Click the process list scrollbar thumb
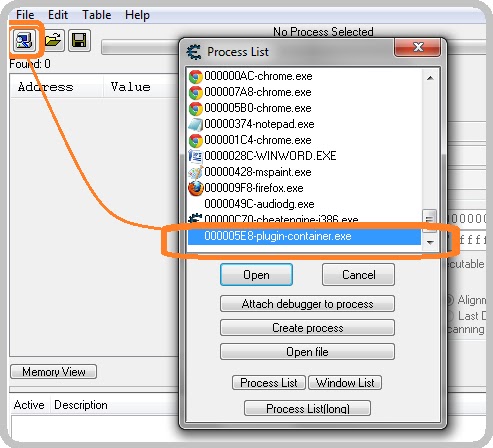 (430, 220)
